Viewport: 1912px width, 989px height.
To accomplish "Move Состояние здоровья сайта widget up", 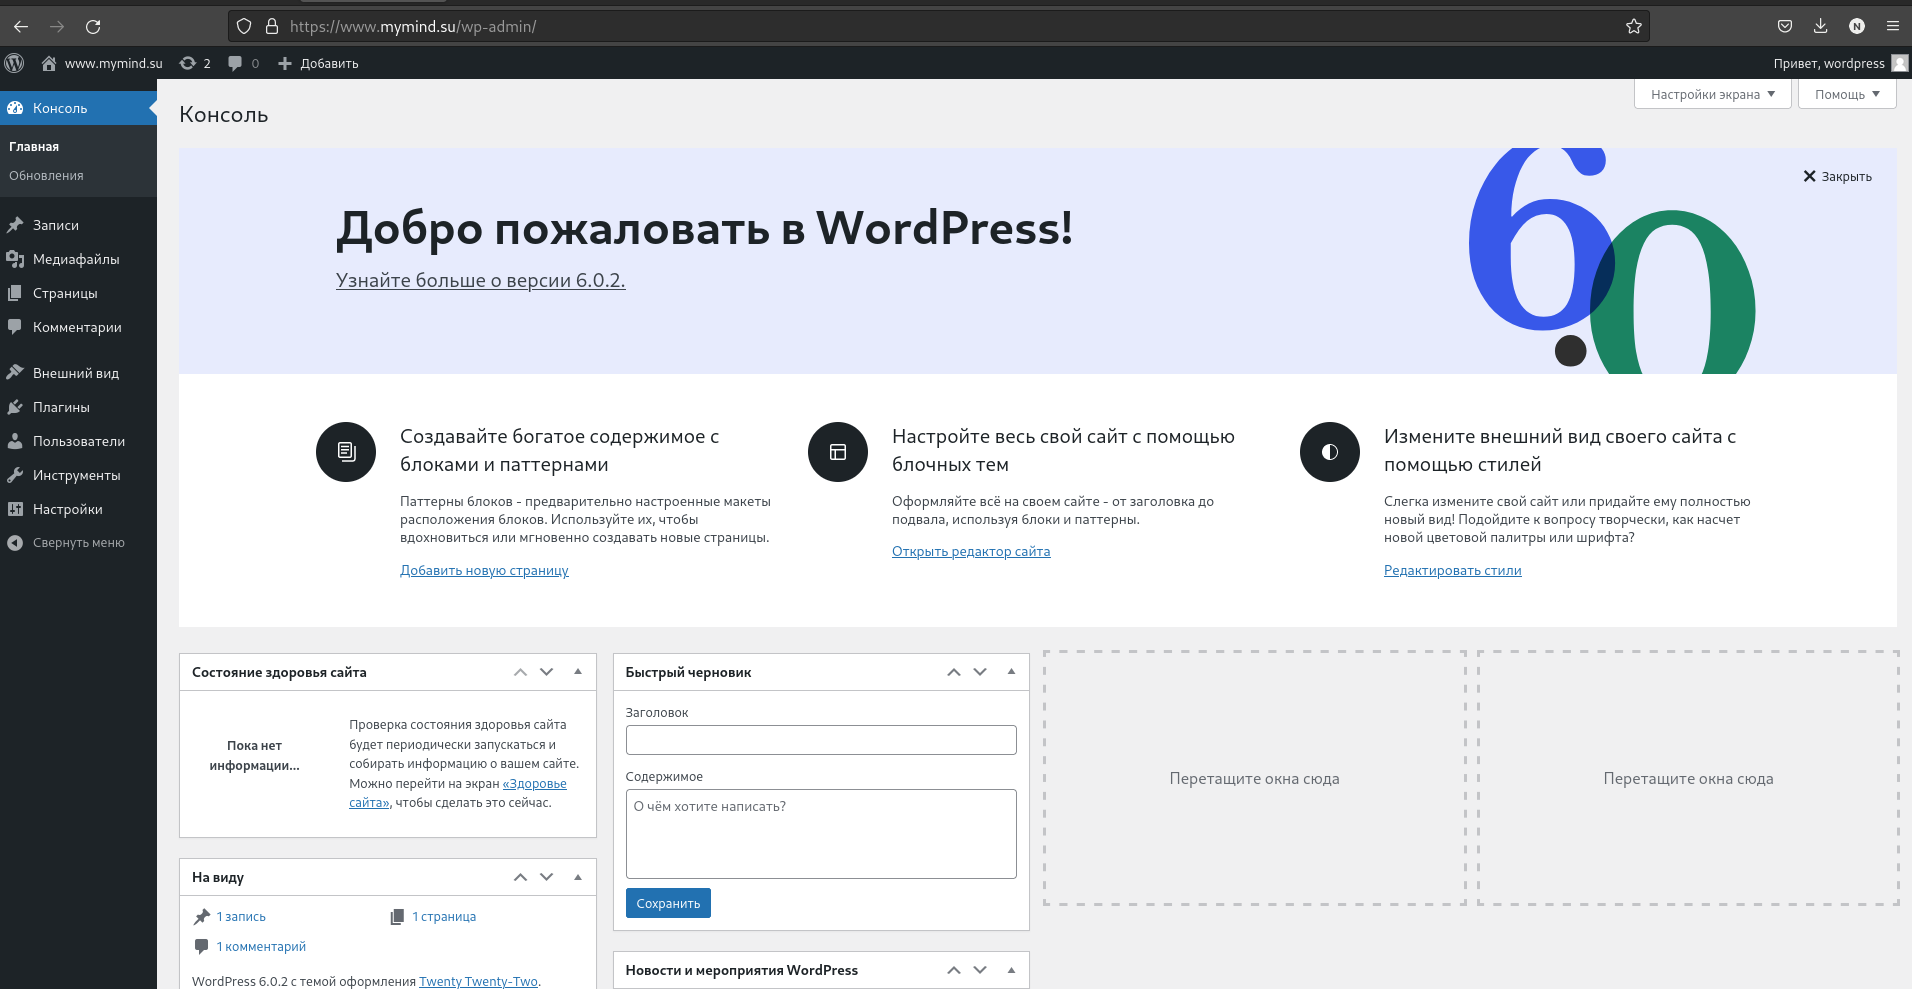I will [x=520, y=672].
